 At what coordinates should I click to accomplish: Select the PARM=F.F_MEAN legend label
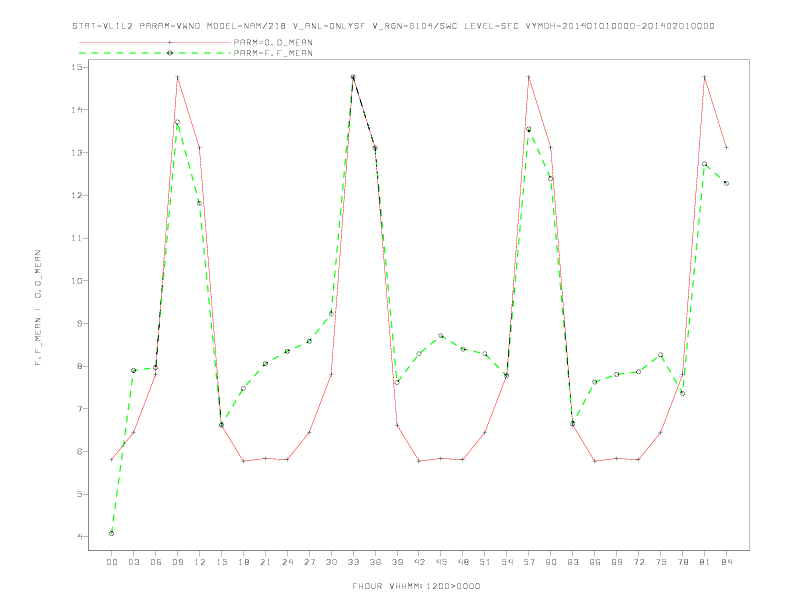coord(273,53)
